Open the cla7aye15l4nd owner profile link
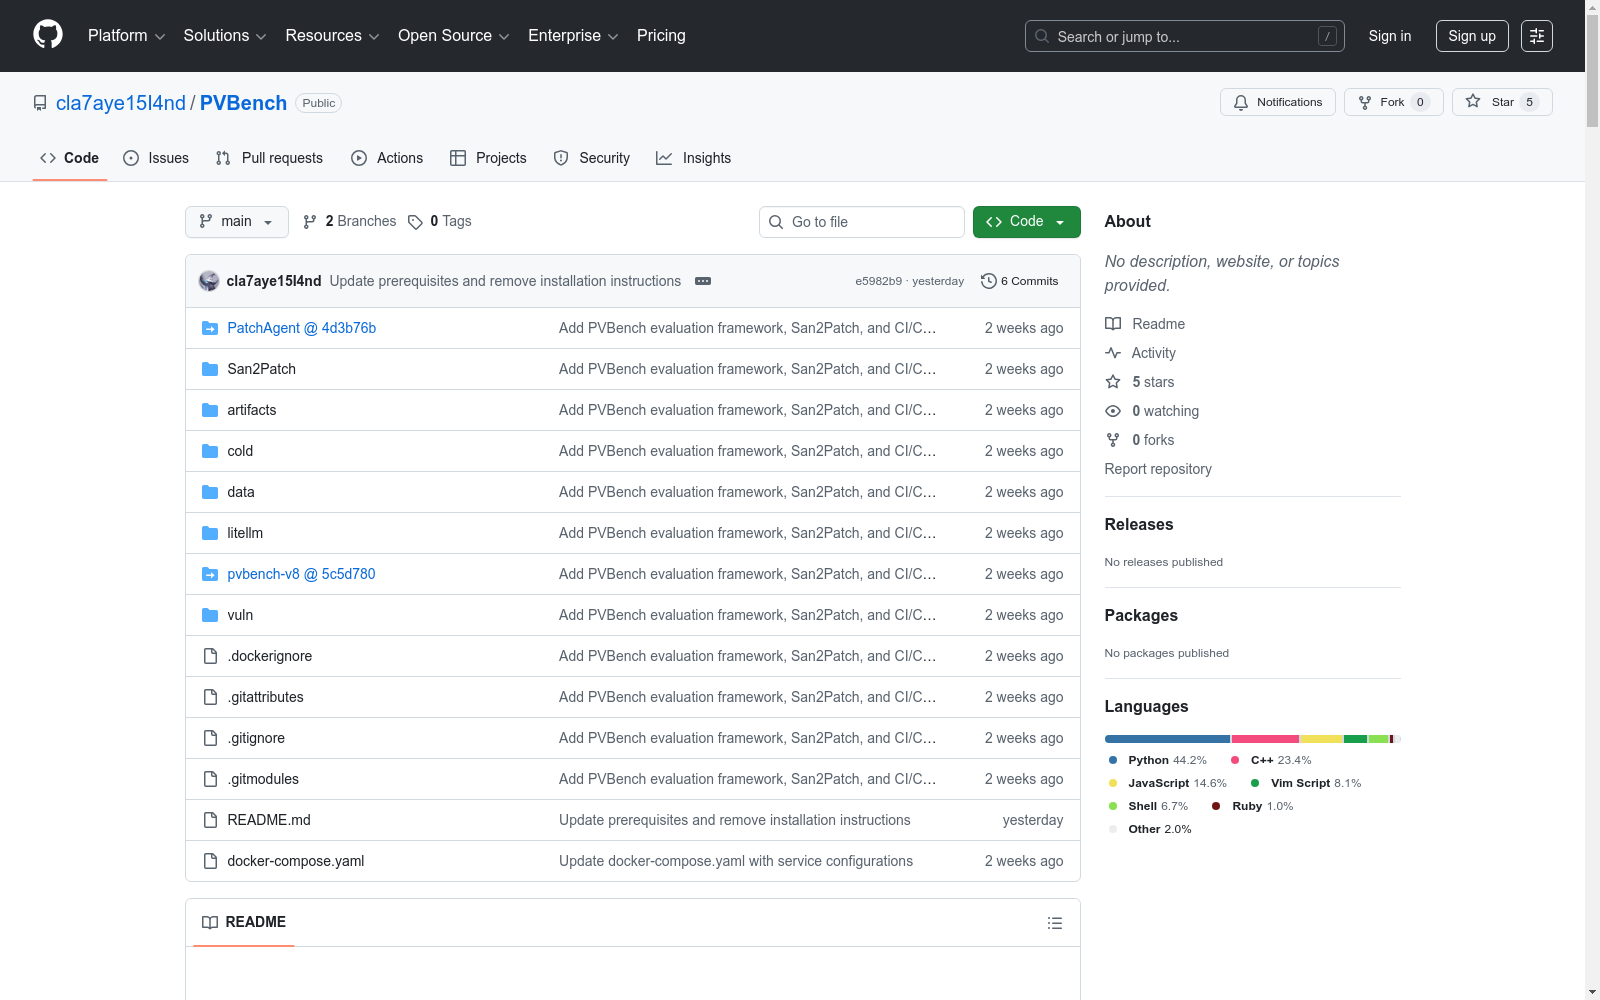This screenshot has height=1000, width=1600. [121, 103]
